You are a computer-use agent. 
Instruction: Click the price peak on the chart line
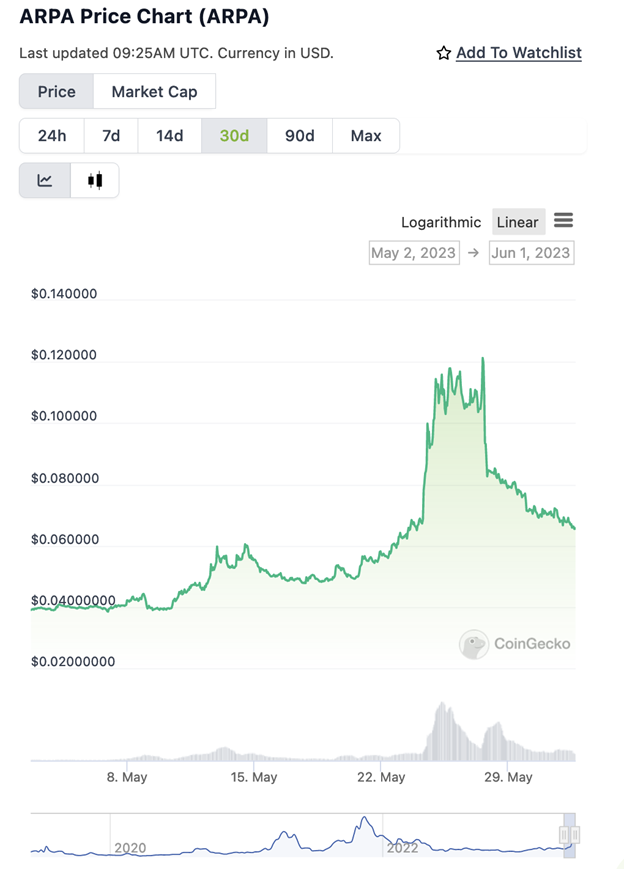[x=483, y=358]
